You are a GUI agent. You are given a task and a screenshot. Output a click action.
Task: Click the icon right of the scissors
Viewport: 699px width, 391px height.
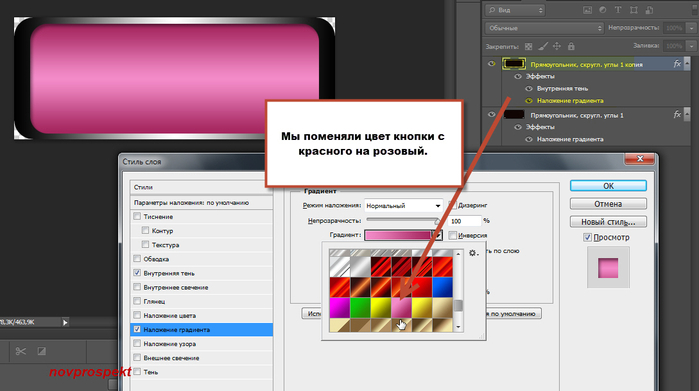pos(41,351)
